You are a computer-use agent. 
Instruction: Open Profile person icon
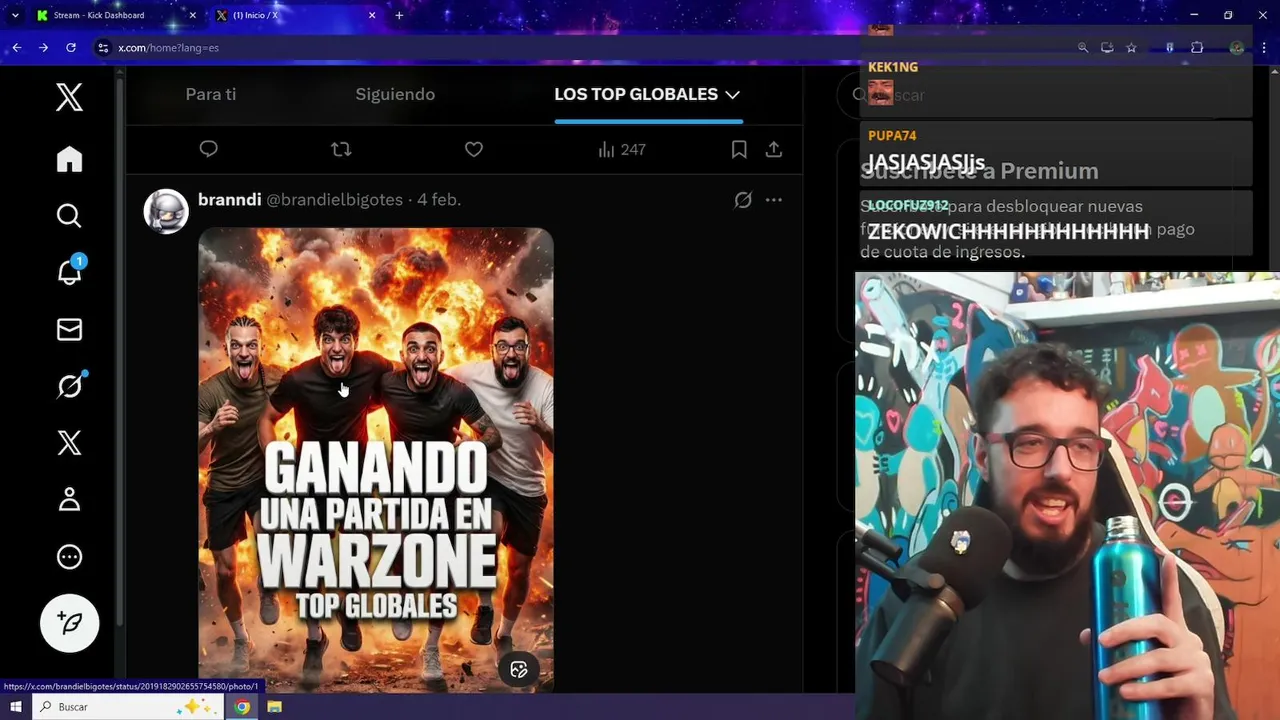click(x=69, y=499)
